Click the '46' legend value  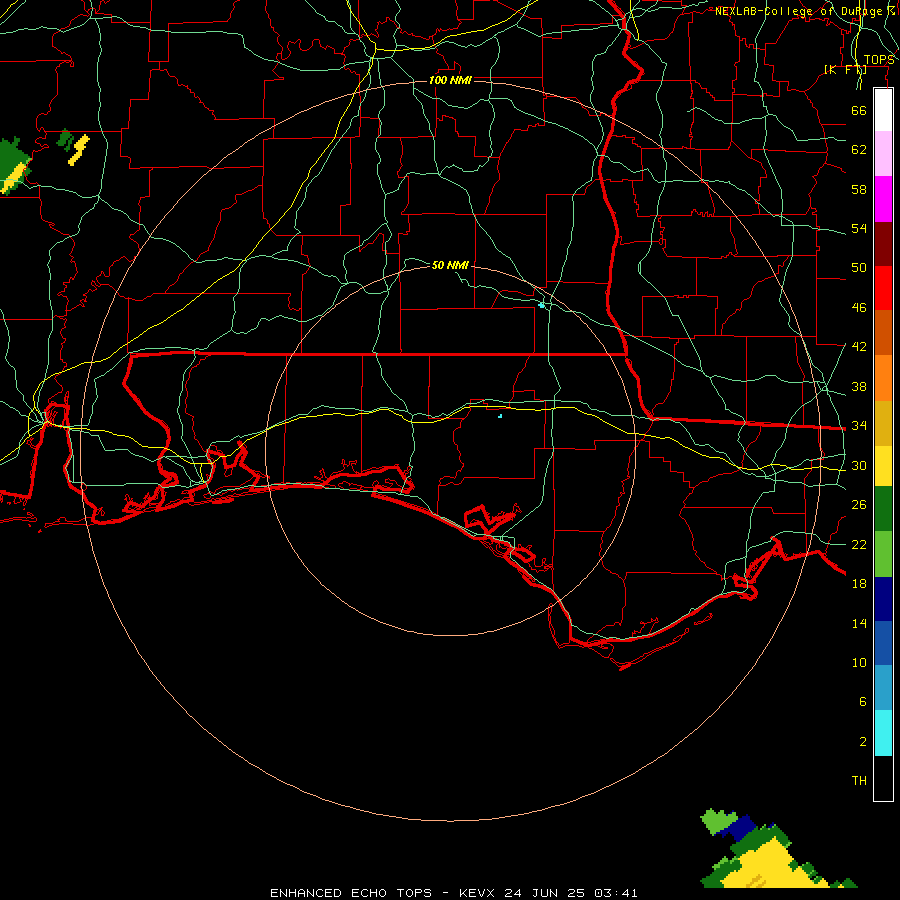pyautogui.click(x=859, y=308)
